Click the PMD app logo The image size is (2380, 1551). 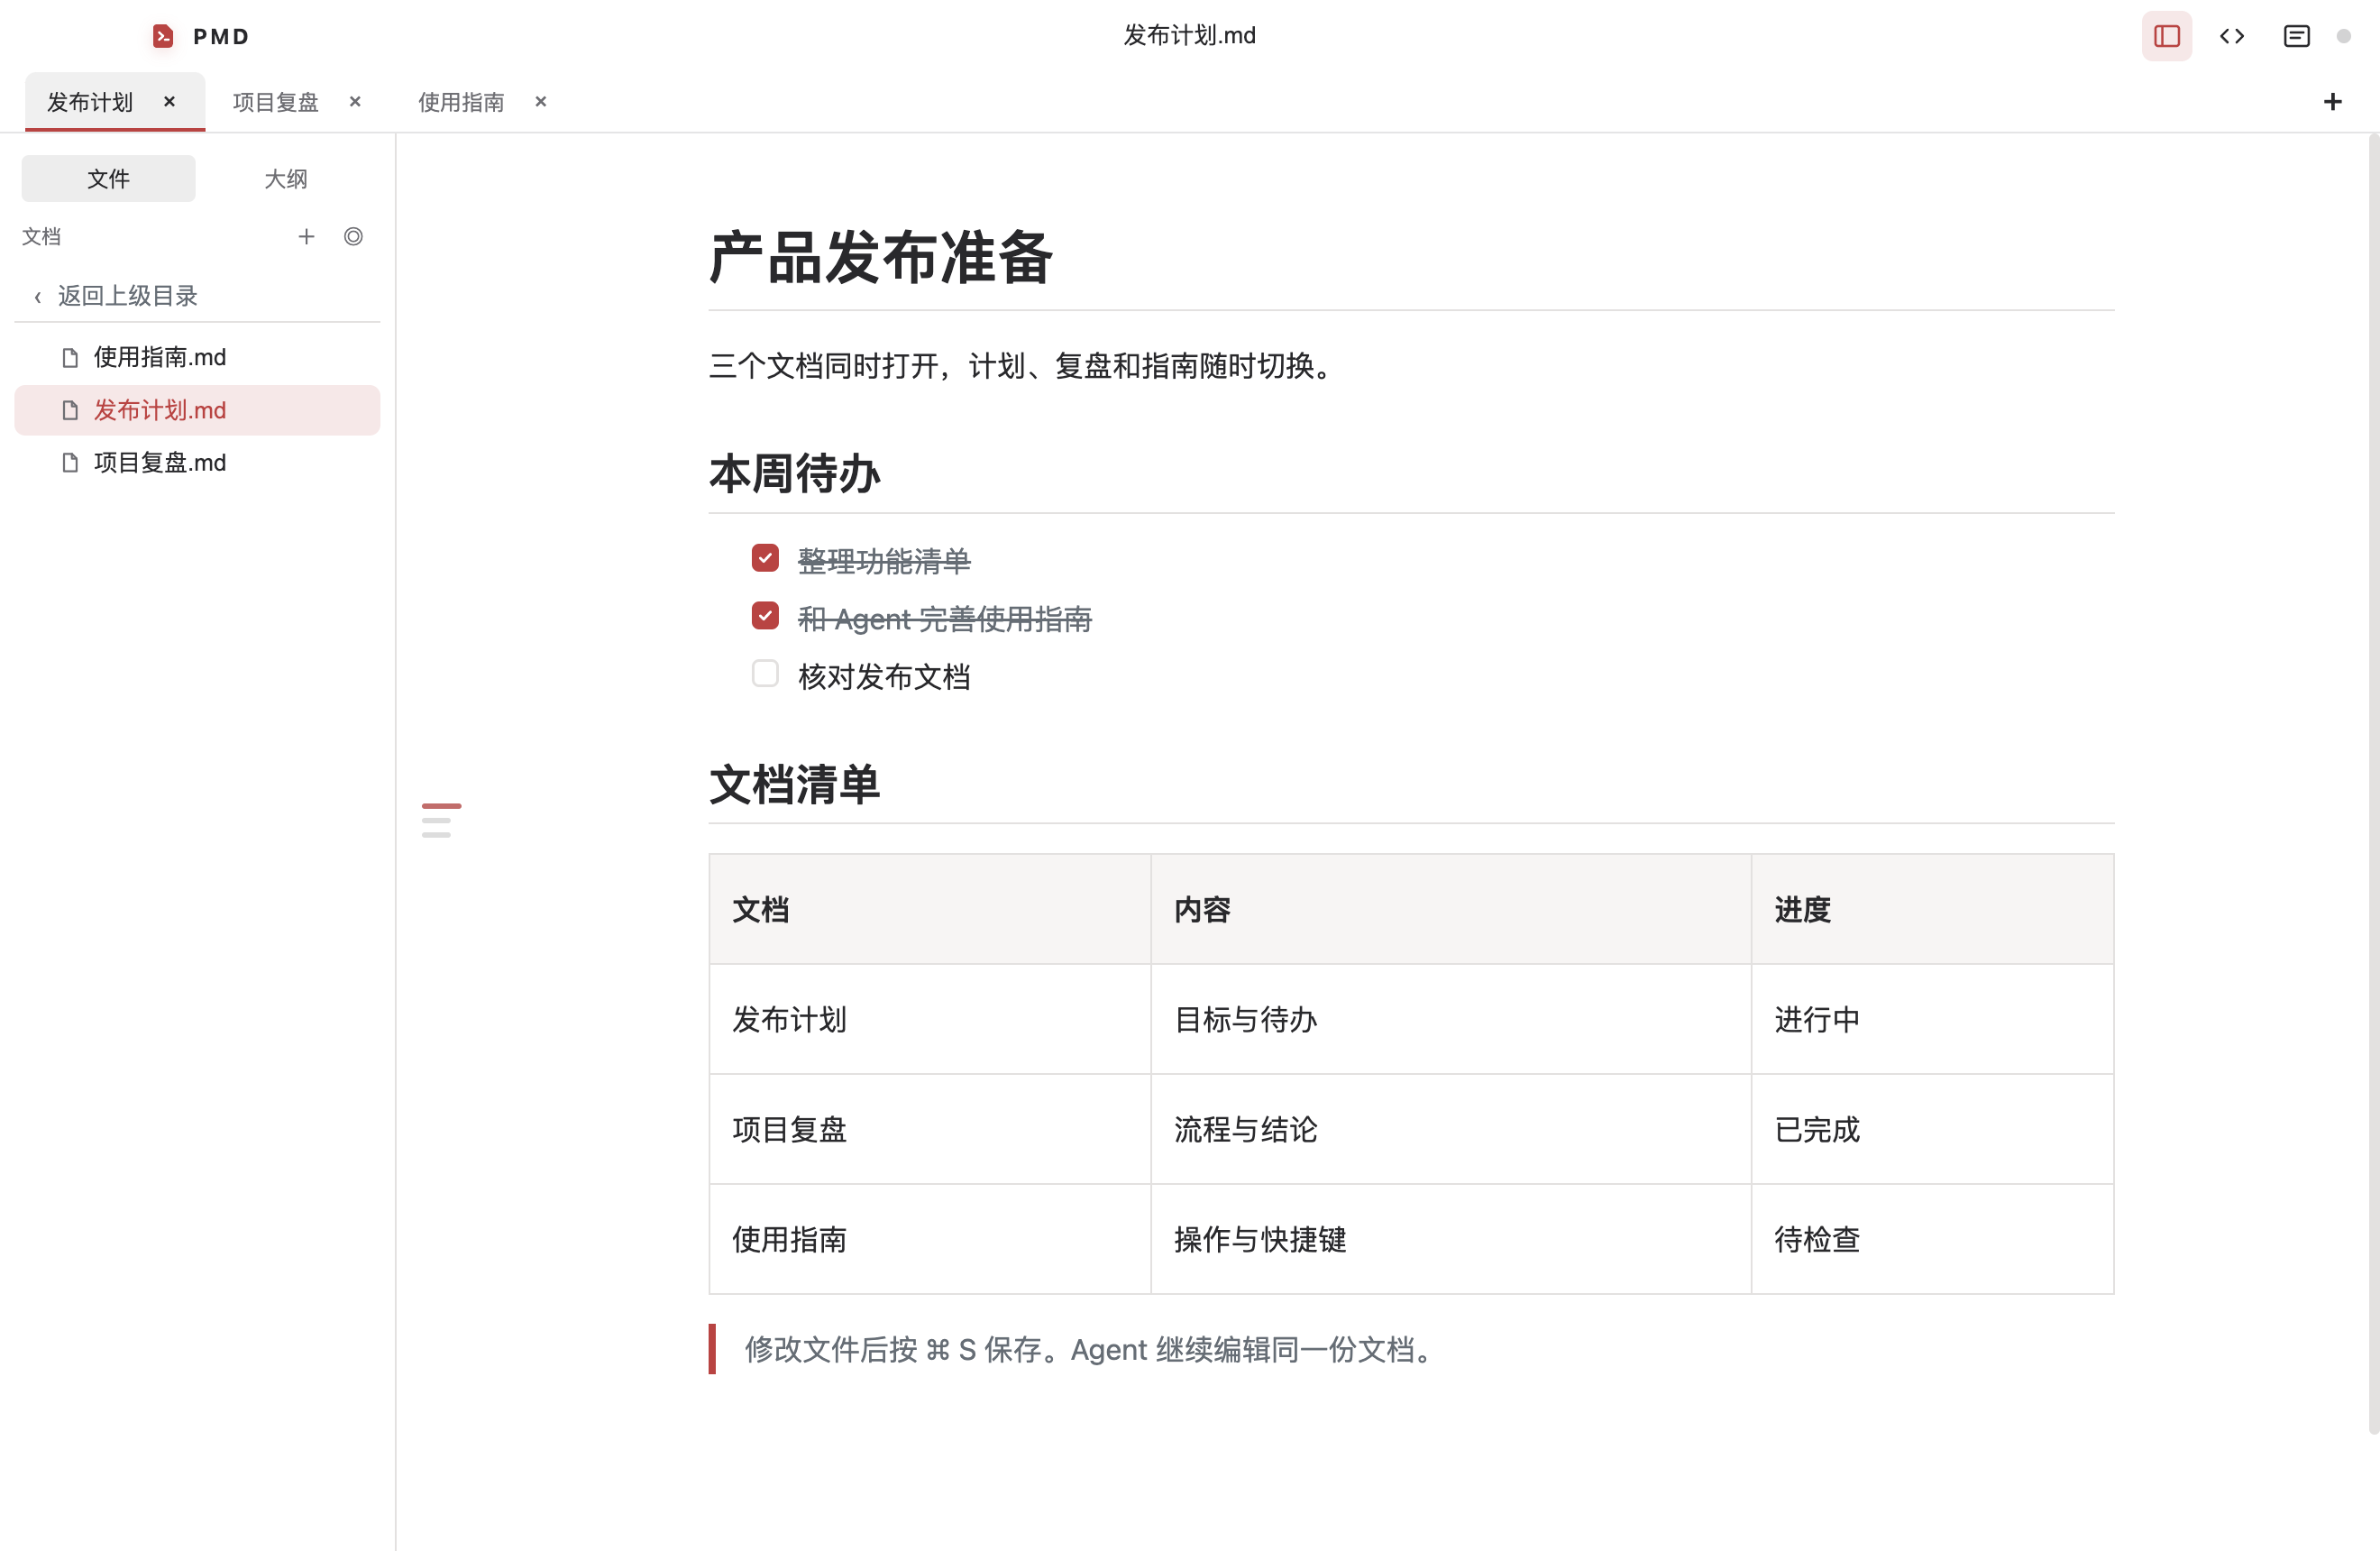point(163,36)
